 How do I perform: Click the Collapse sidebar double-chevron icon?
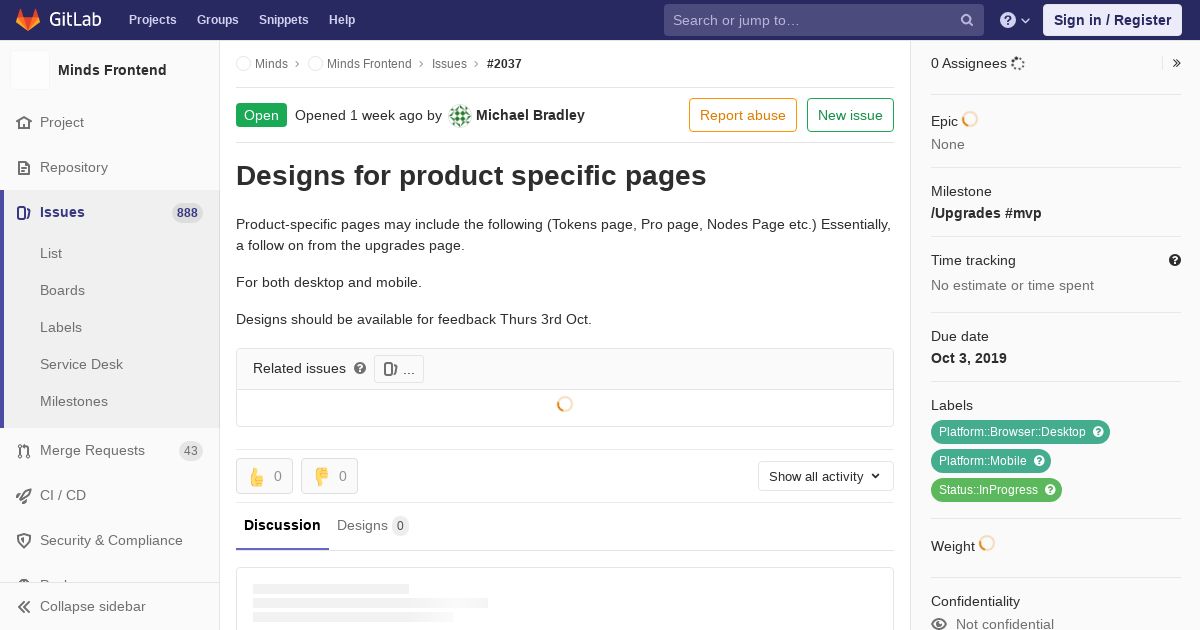(24, 606)
